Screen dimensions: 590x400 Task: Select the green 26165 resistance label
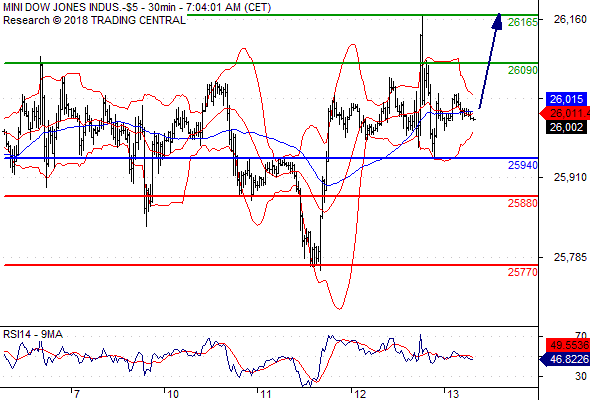point(523,23)
